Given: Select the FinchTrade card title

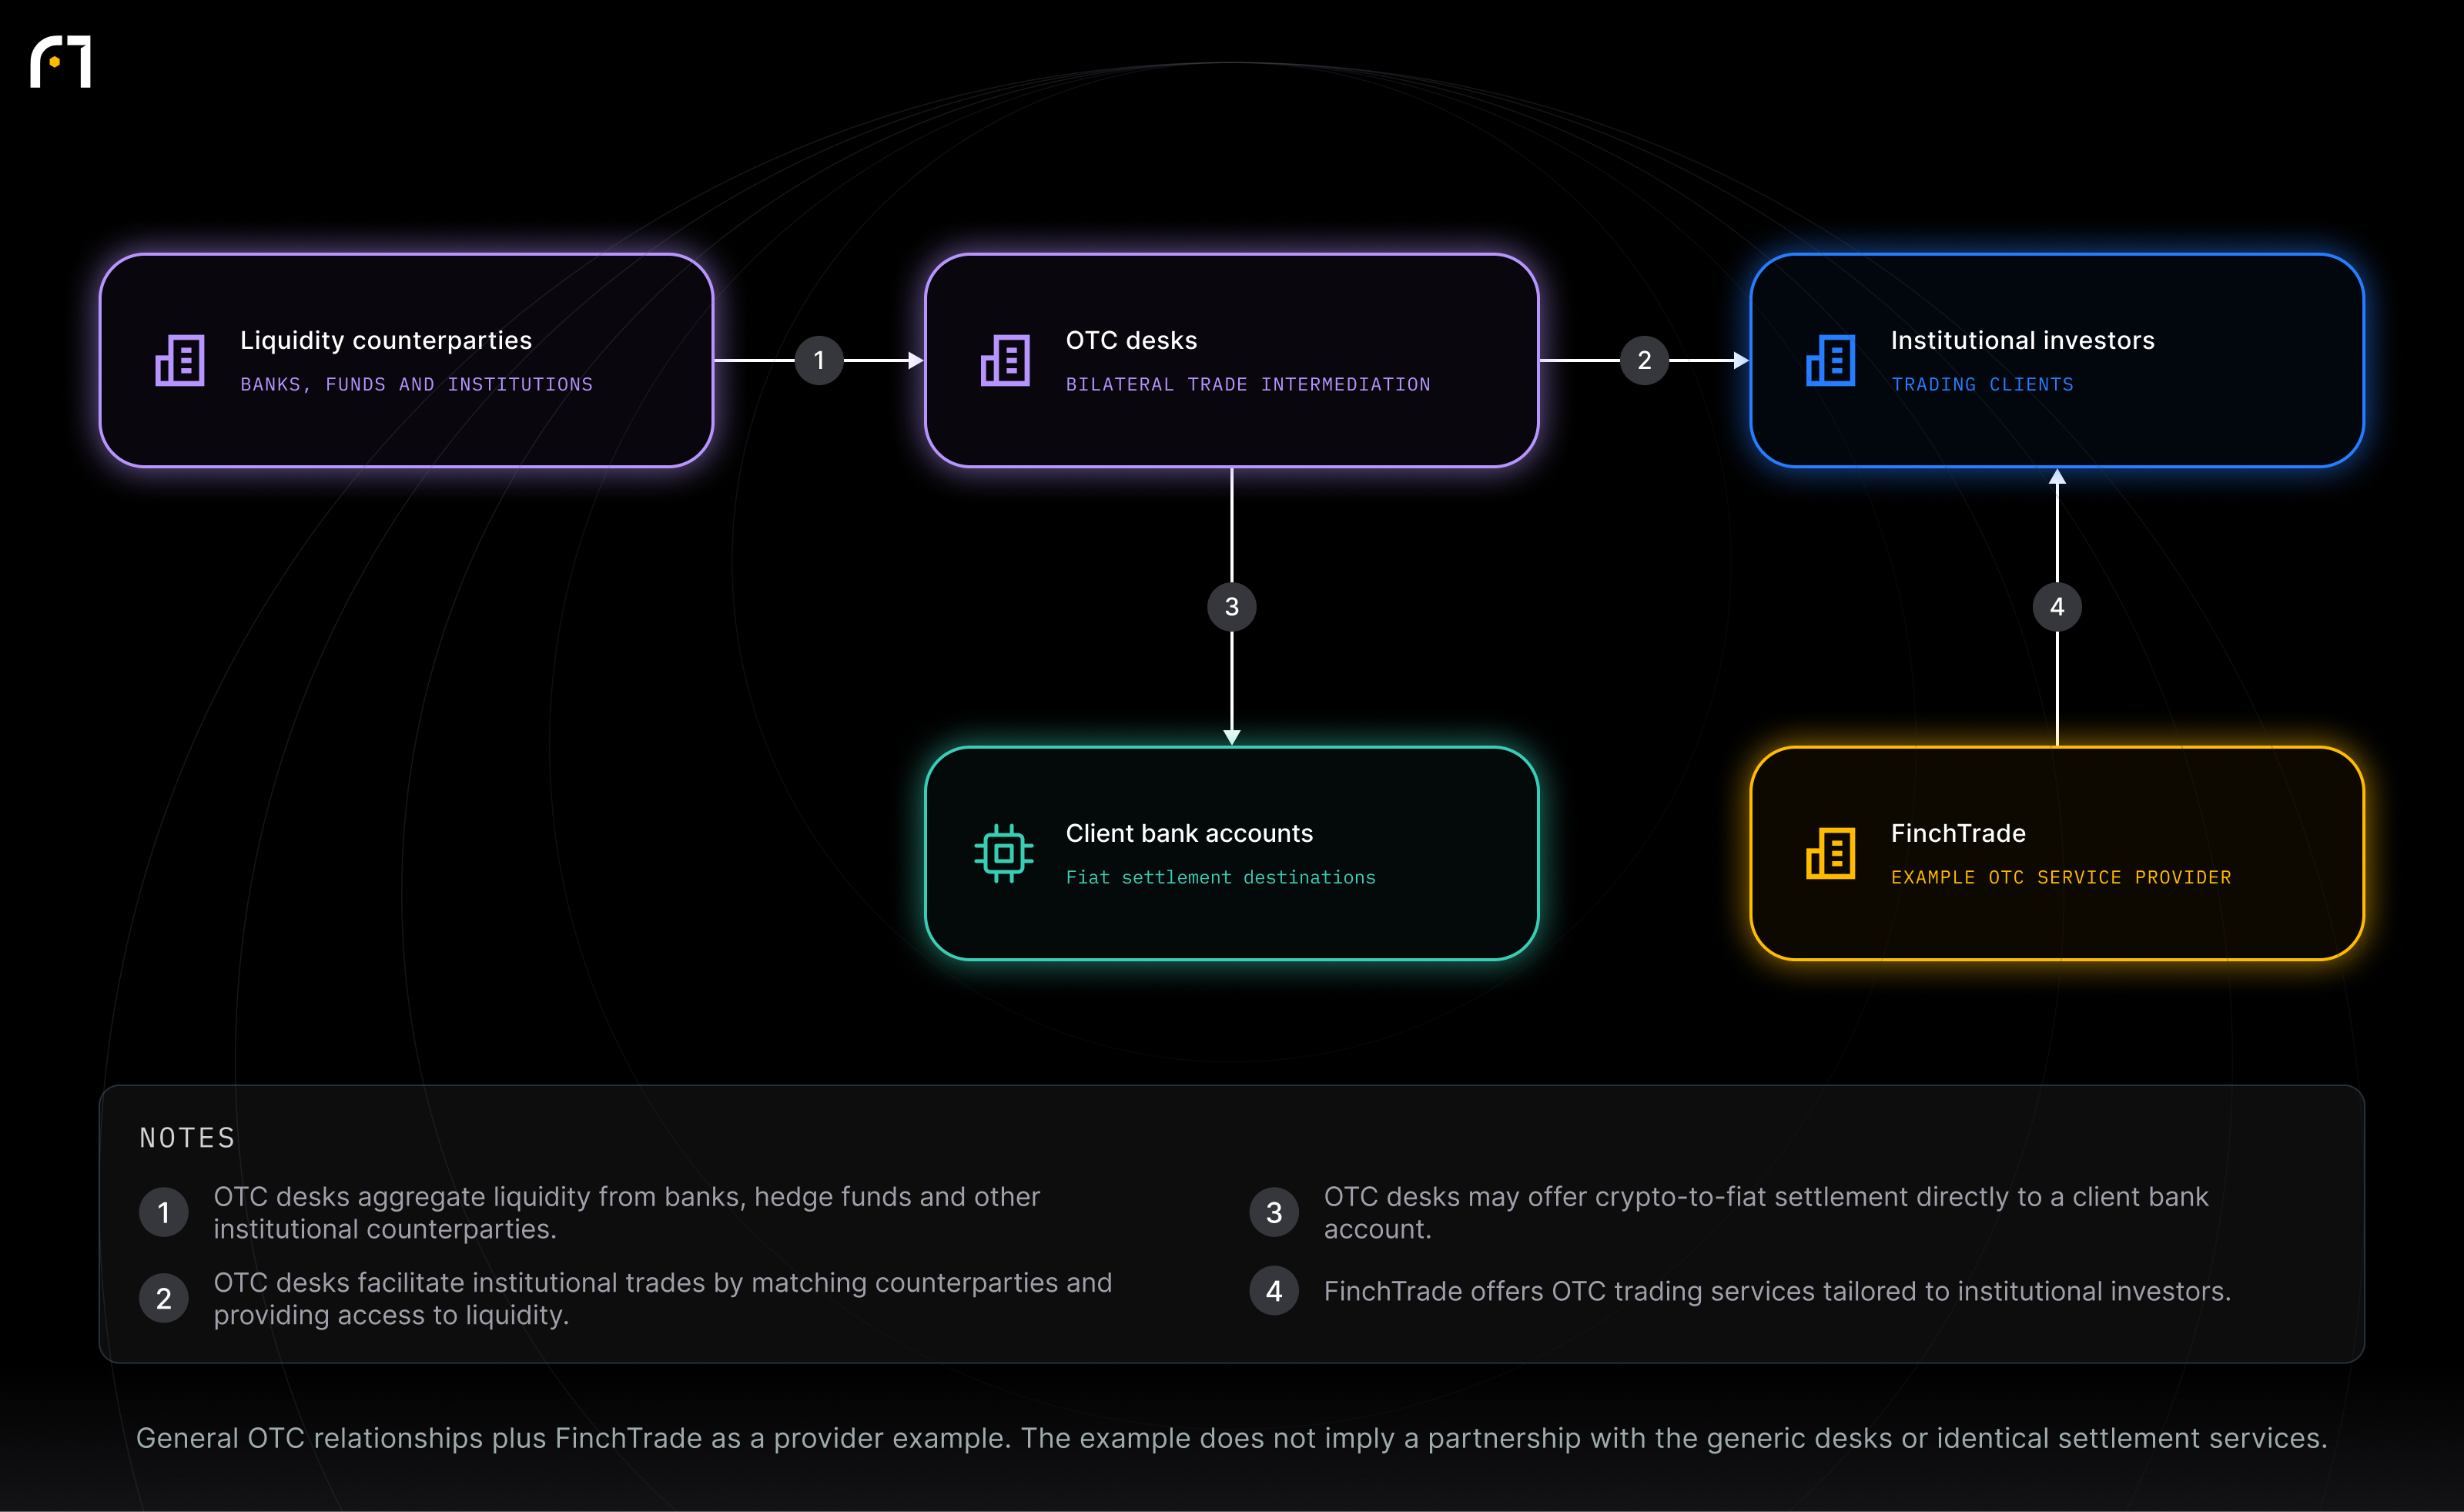Looking at the screenshot, I should pos(1958,833).
